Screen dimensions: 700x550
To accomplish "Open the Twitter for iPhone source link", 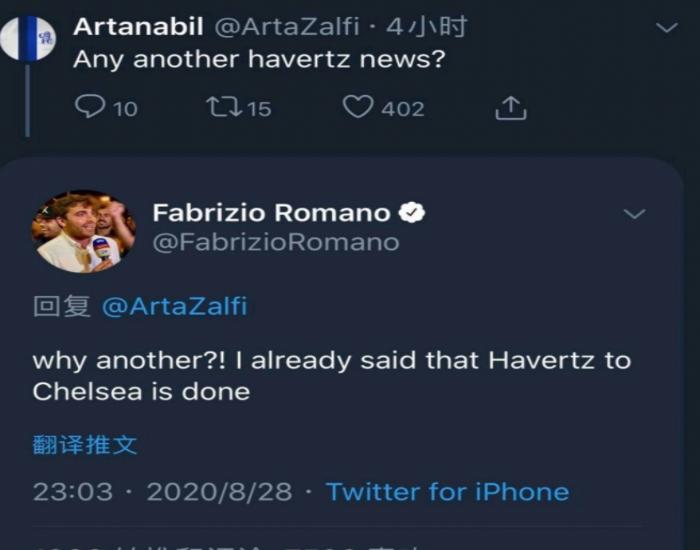I will click(447, 492).
